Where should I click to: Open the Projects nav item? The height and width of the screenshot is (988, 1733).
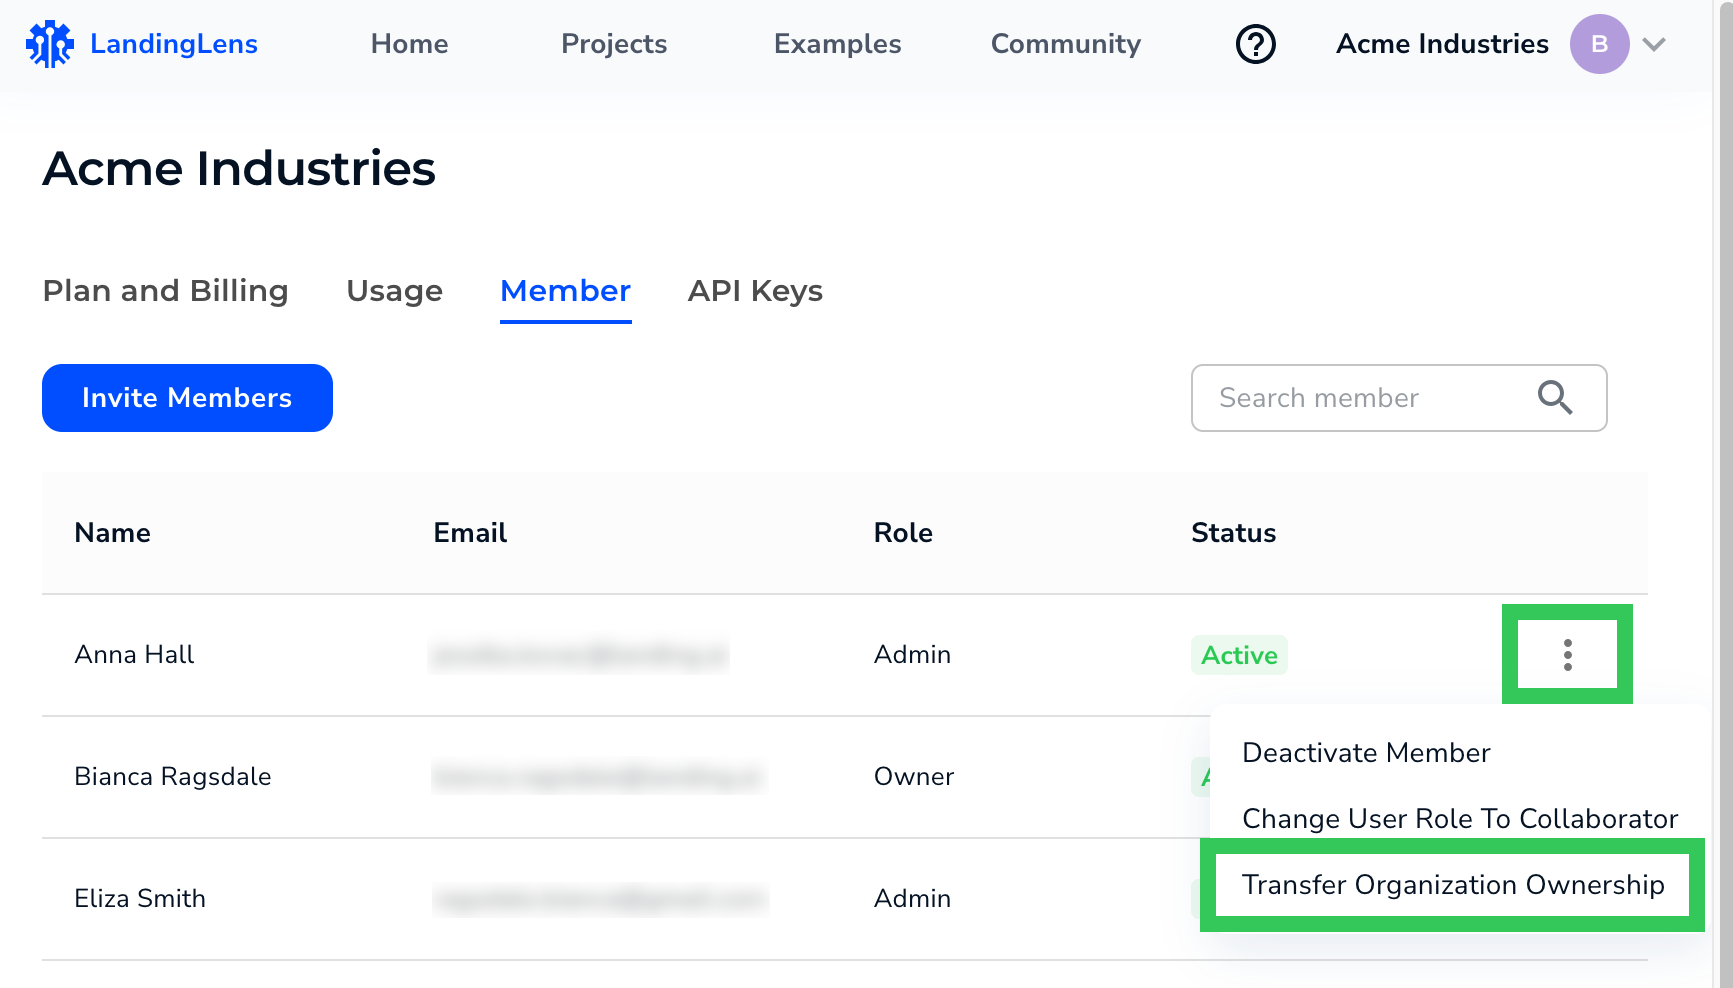point(614,44)
